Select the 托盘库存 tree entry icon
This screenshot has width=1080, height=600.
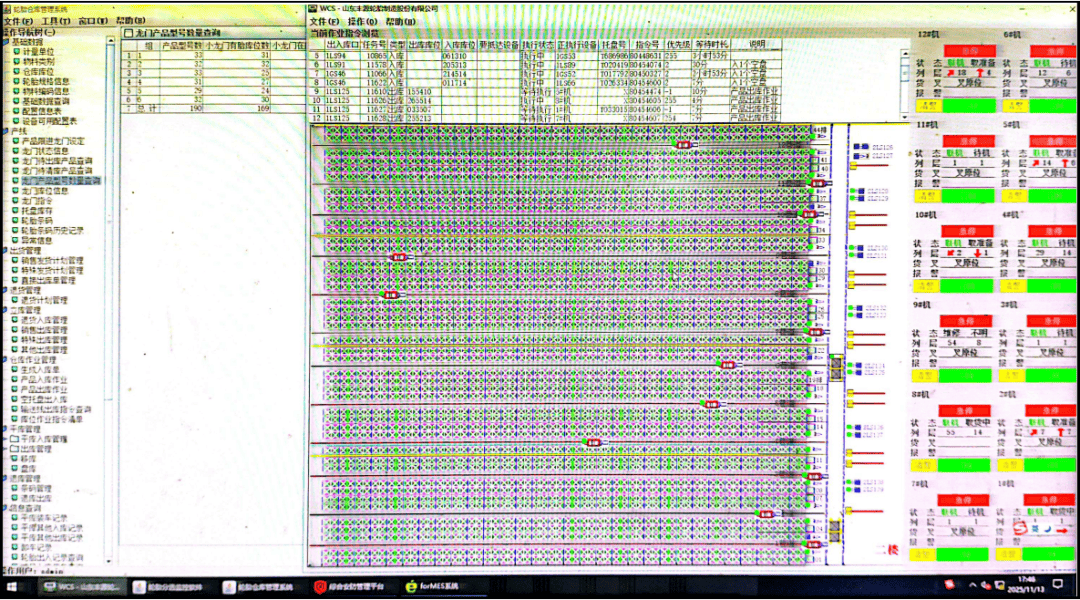click(x=15, y=211)
